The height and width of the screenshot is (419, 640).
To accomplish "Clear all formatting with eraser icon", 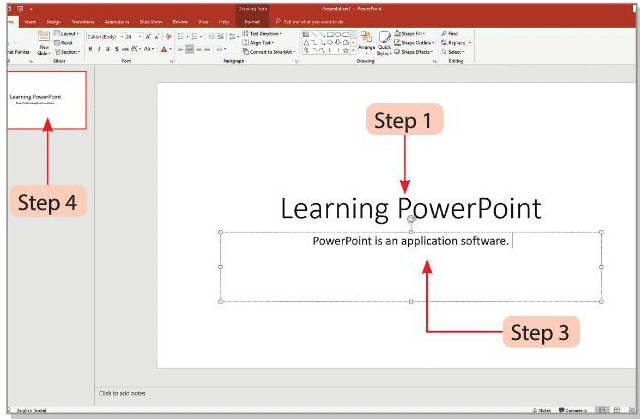I will click(x=168, y=37).
